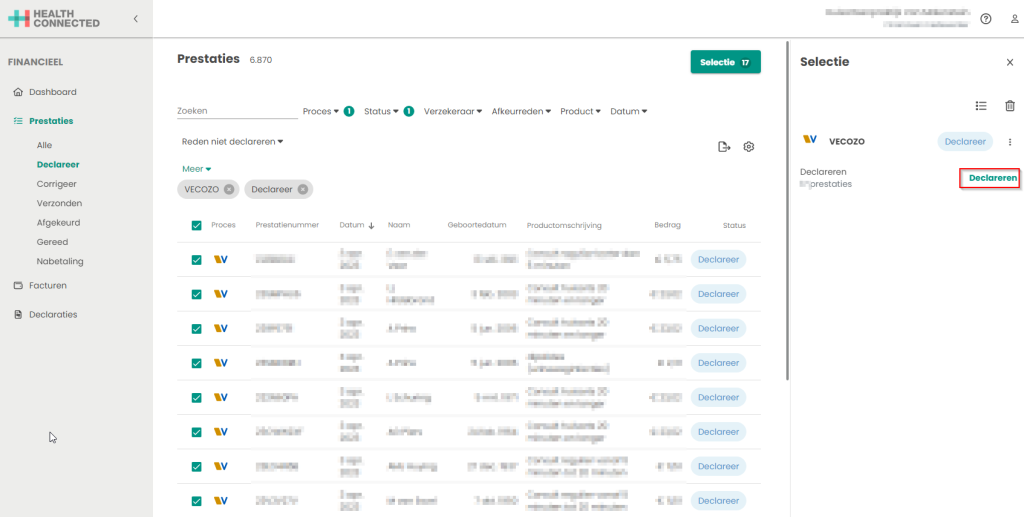Expand the Reden niet declareren dropdown

232,142
